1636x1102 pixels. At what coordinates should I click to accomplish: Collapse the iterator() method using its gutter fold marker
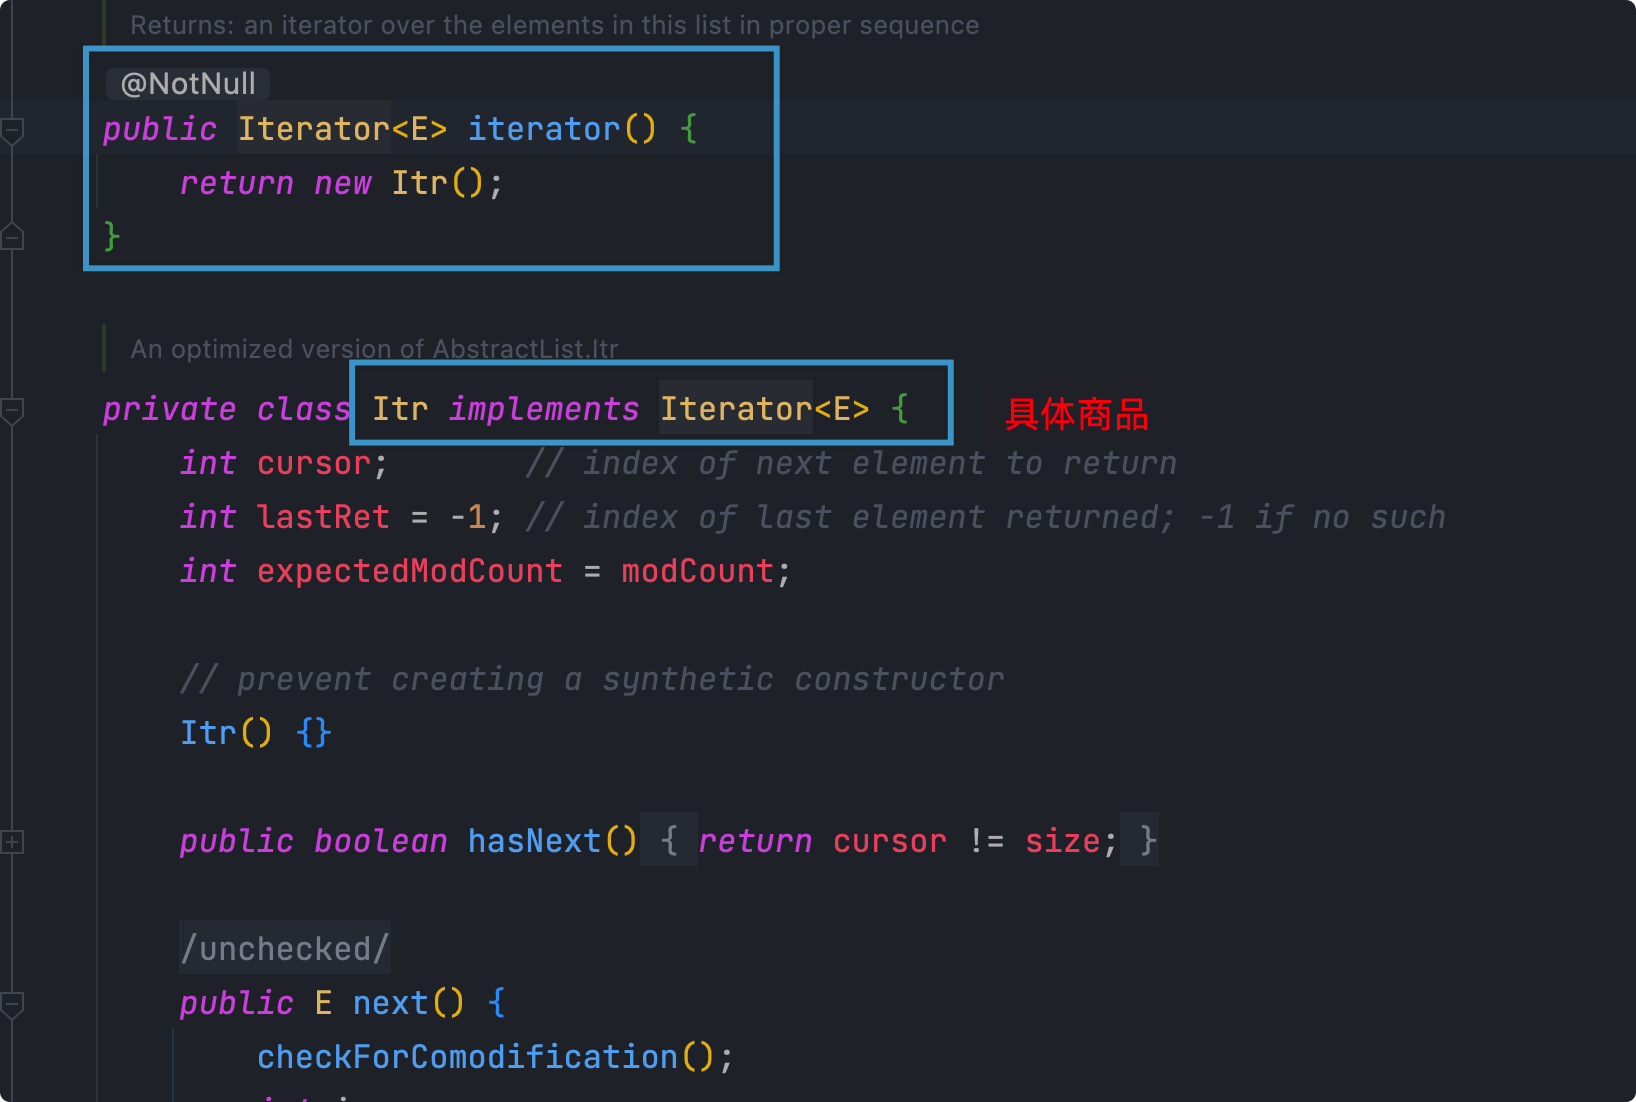12,130
